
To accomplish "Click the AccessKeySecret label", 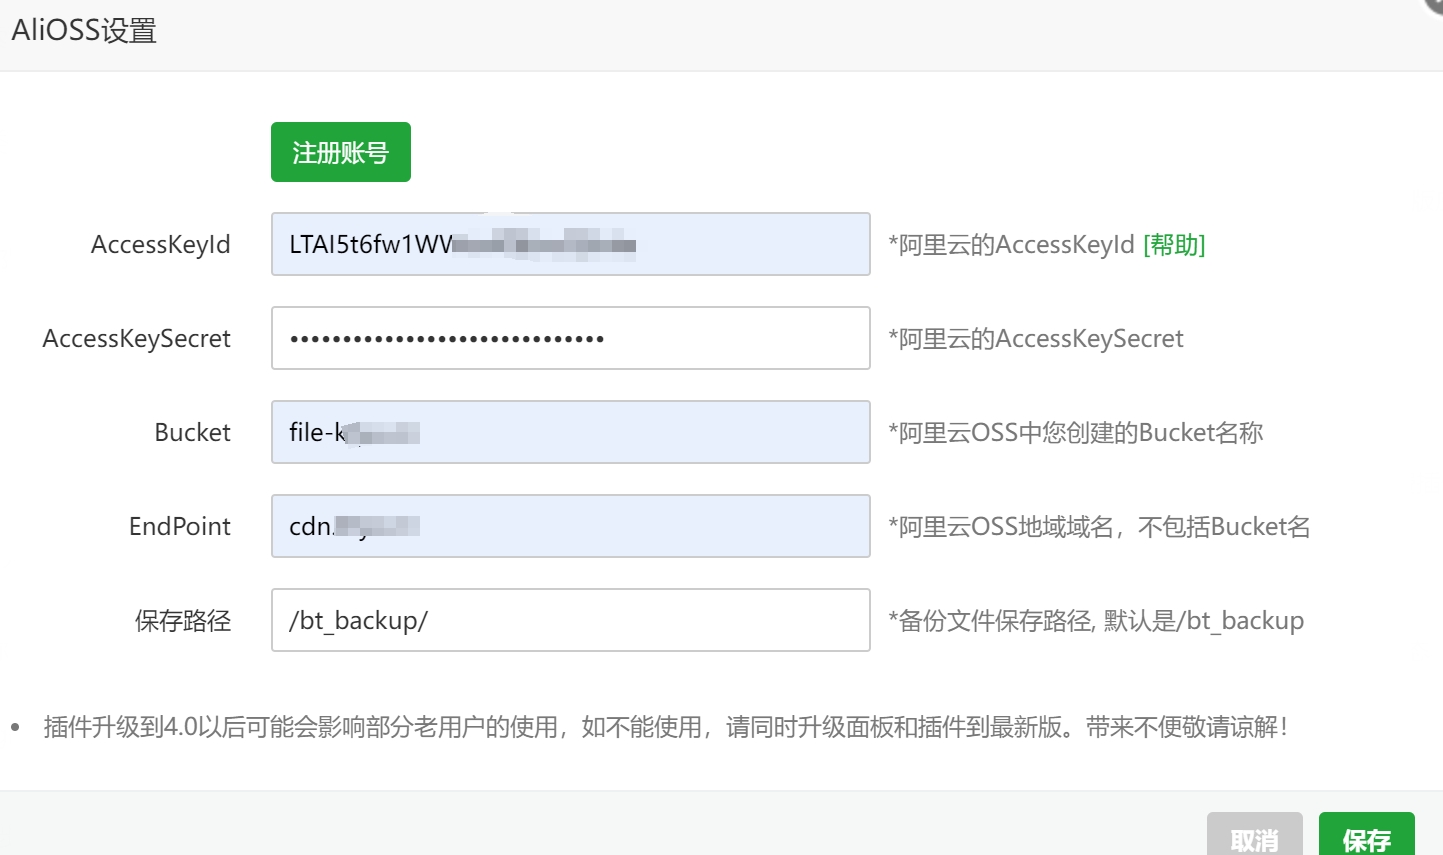I will (137, 339).
